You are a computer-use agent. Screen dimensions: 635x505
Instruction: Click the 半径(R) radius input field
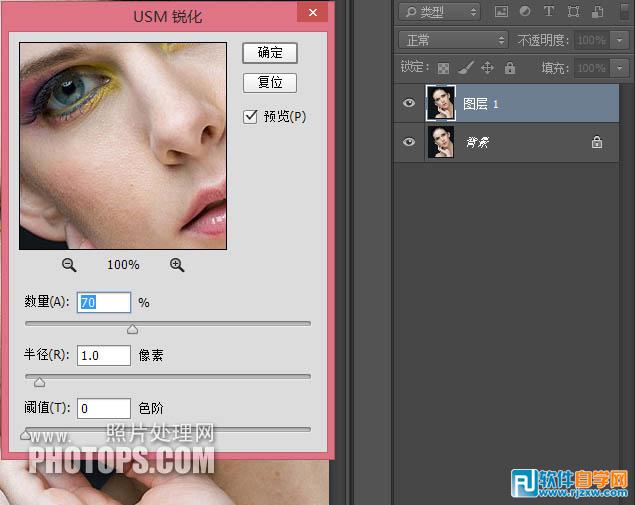[104, 356]
